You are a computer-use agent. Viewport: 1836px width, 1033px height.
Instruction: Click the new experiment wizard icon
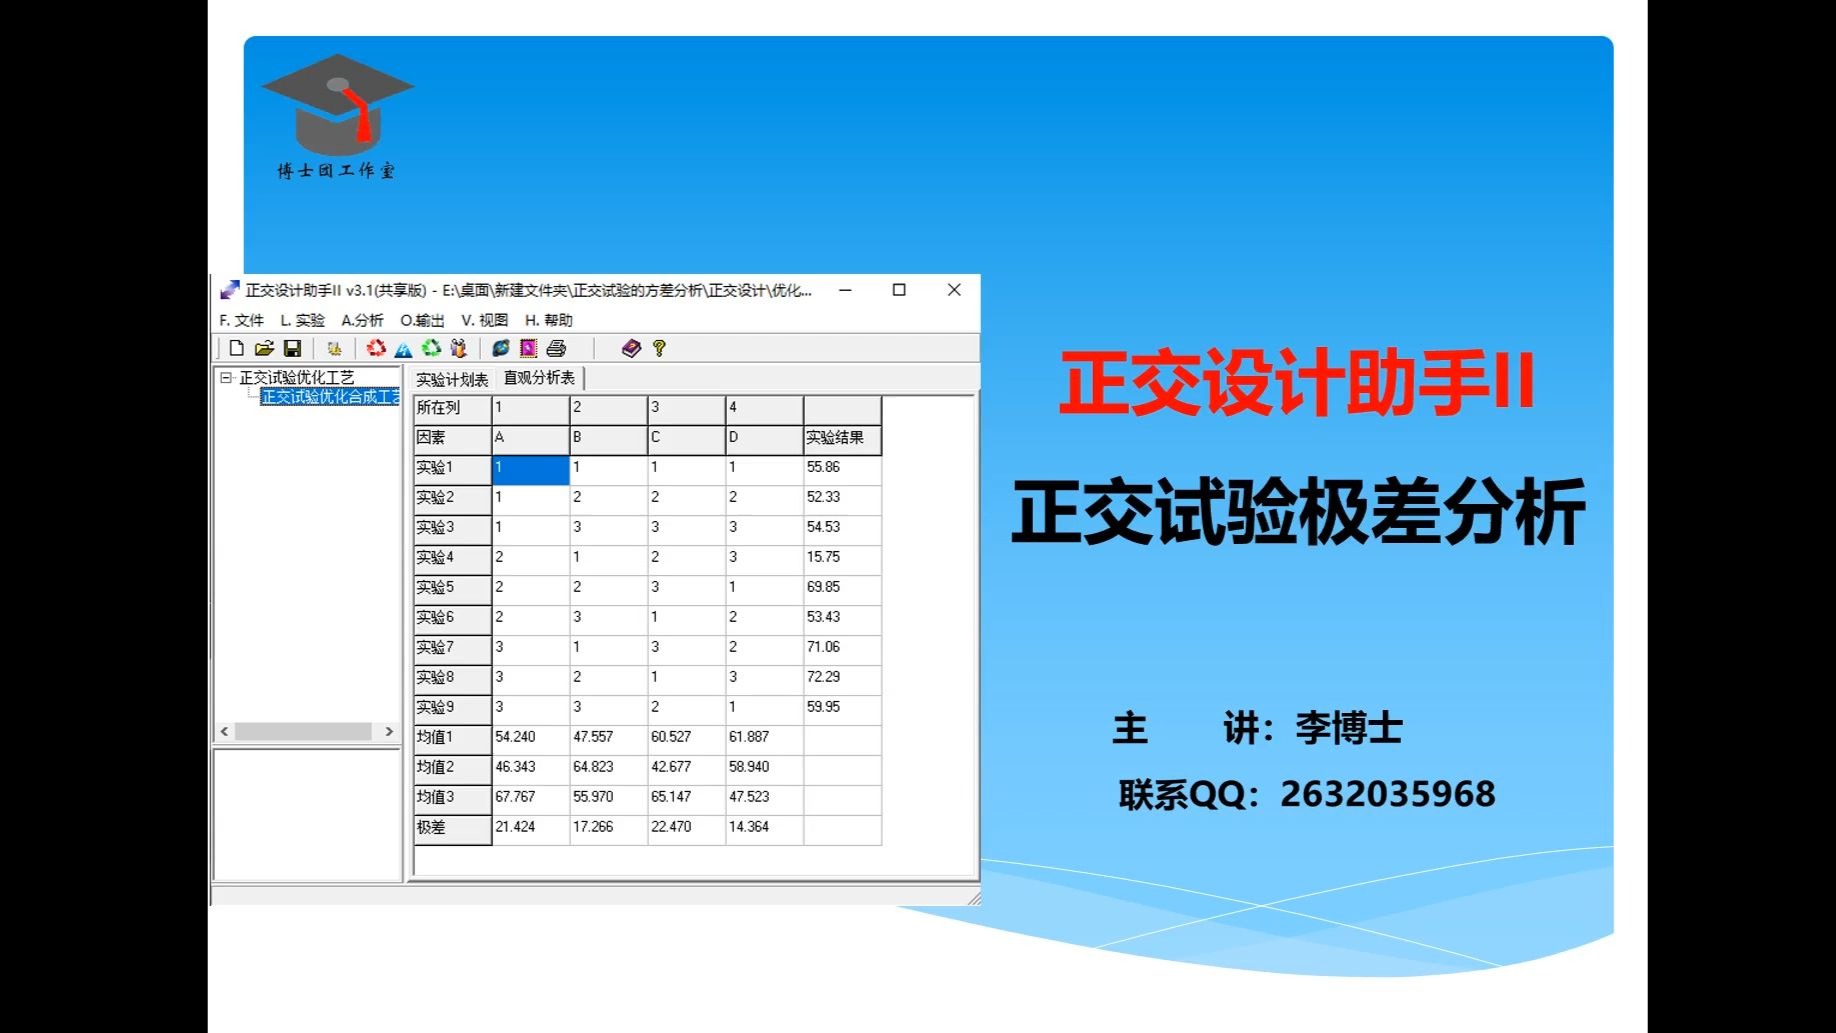(x=335, y=348)
